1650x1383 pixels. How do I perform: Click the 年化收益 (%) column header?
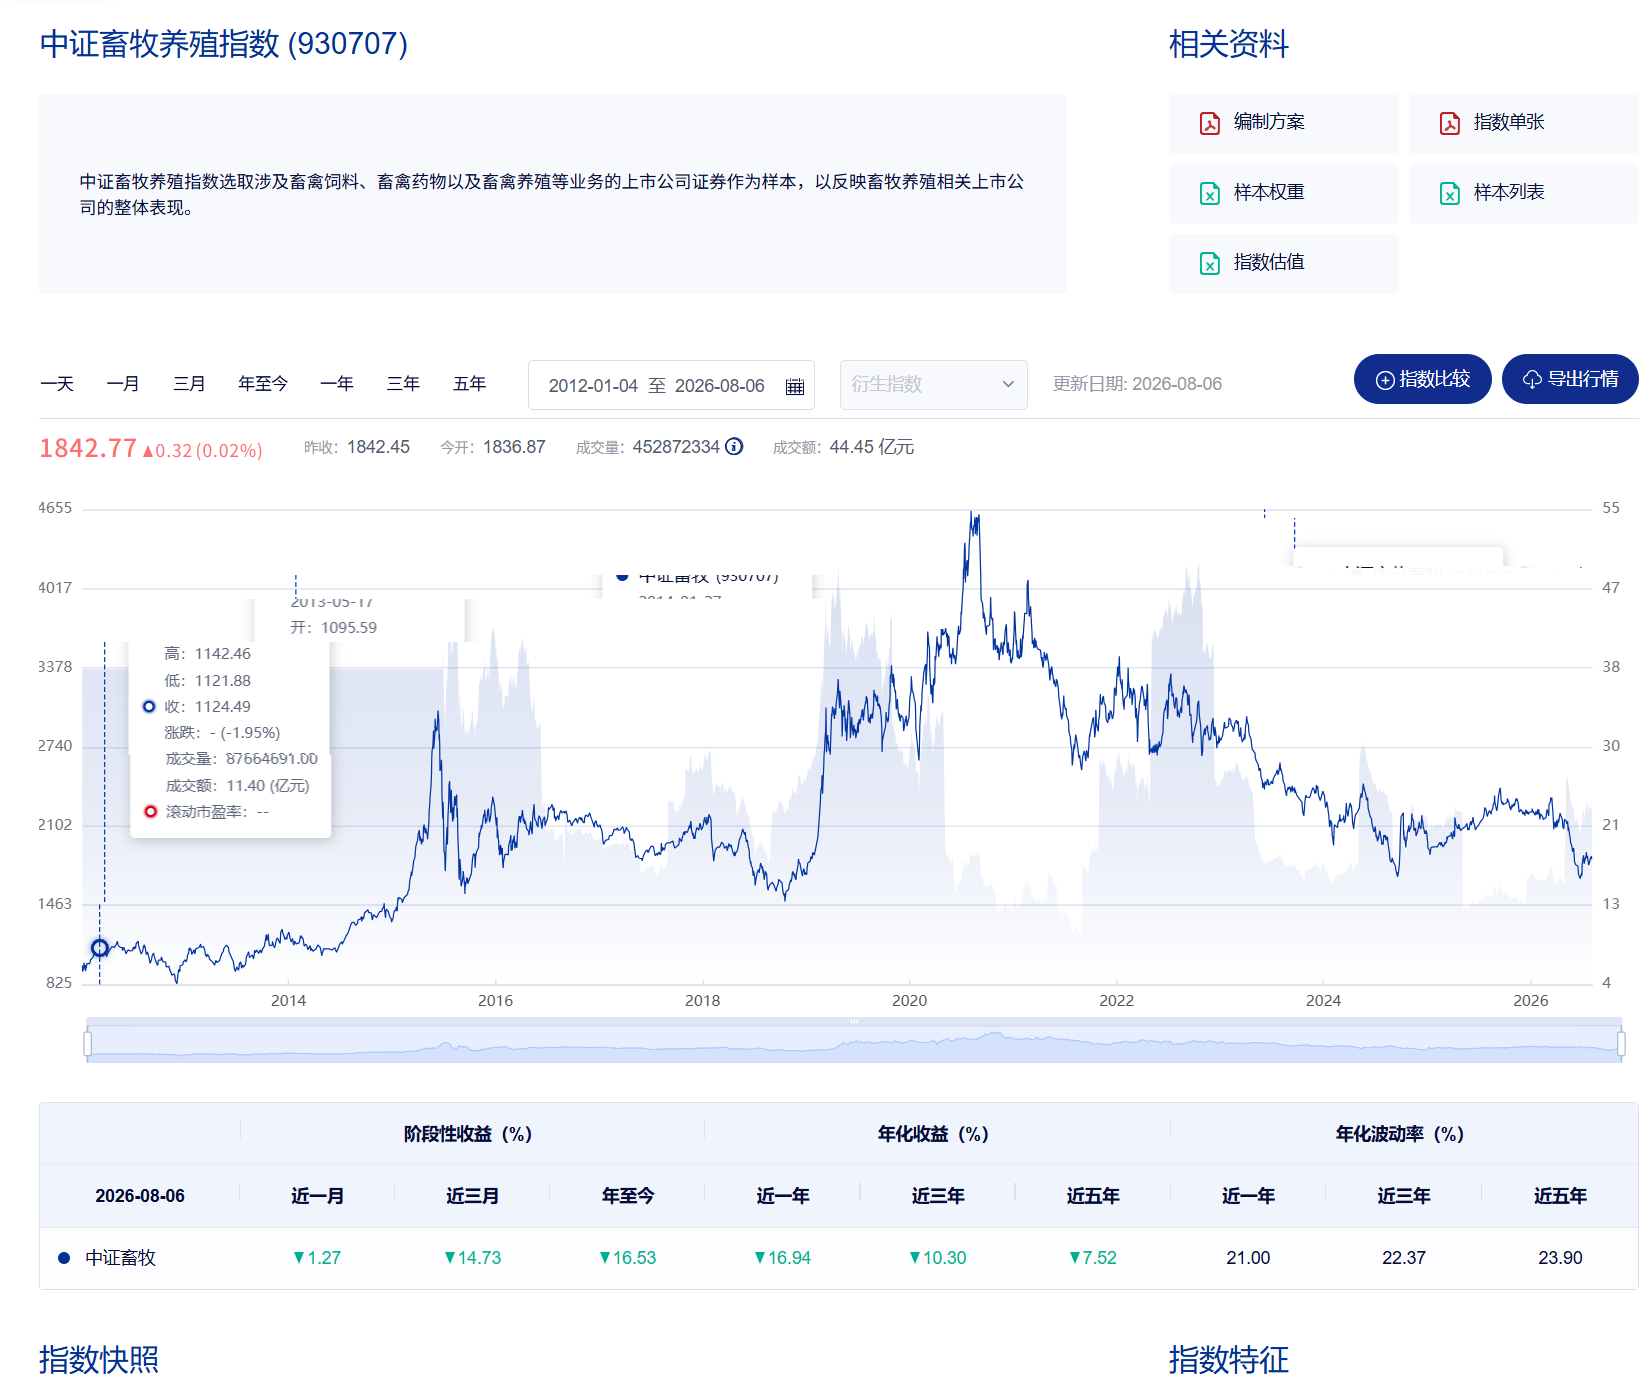click(933, 1134)
